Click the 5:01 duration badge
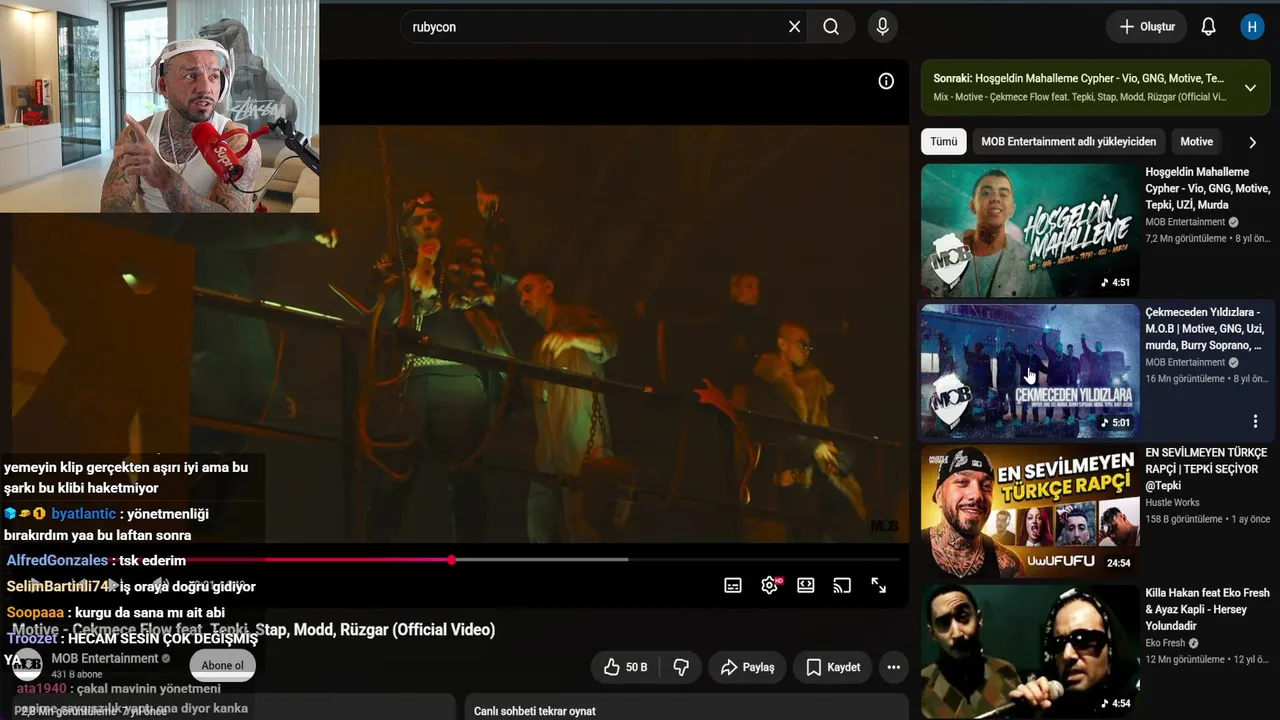Screen dimensions: 1280x720 coord(1115,423)
